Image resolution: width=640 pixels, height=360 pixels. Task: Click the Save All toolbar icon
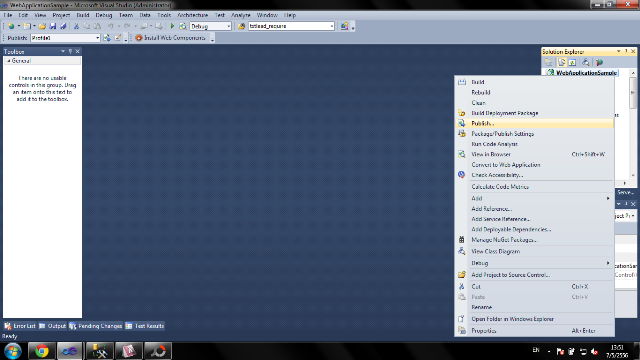click(x=63, y=26)
